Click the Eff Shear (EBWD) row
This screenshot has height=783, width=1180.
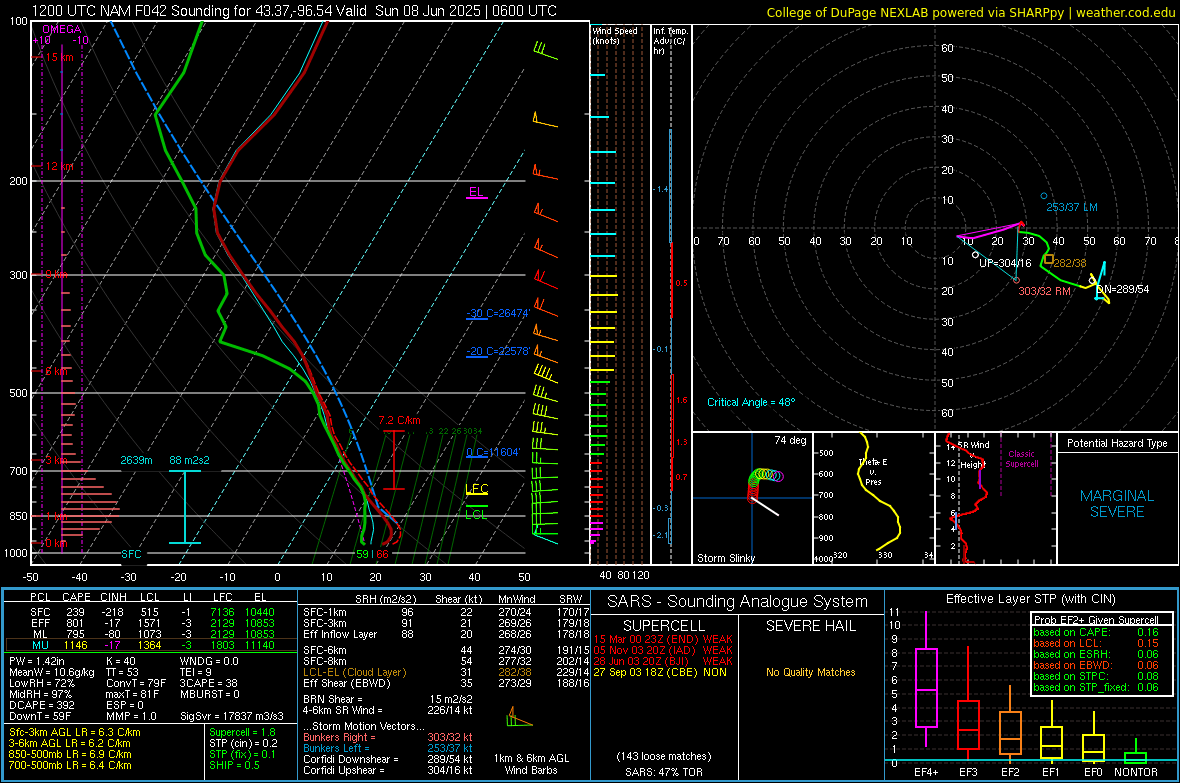pyautogui.click(x=446, y=683)
